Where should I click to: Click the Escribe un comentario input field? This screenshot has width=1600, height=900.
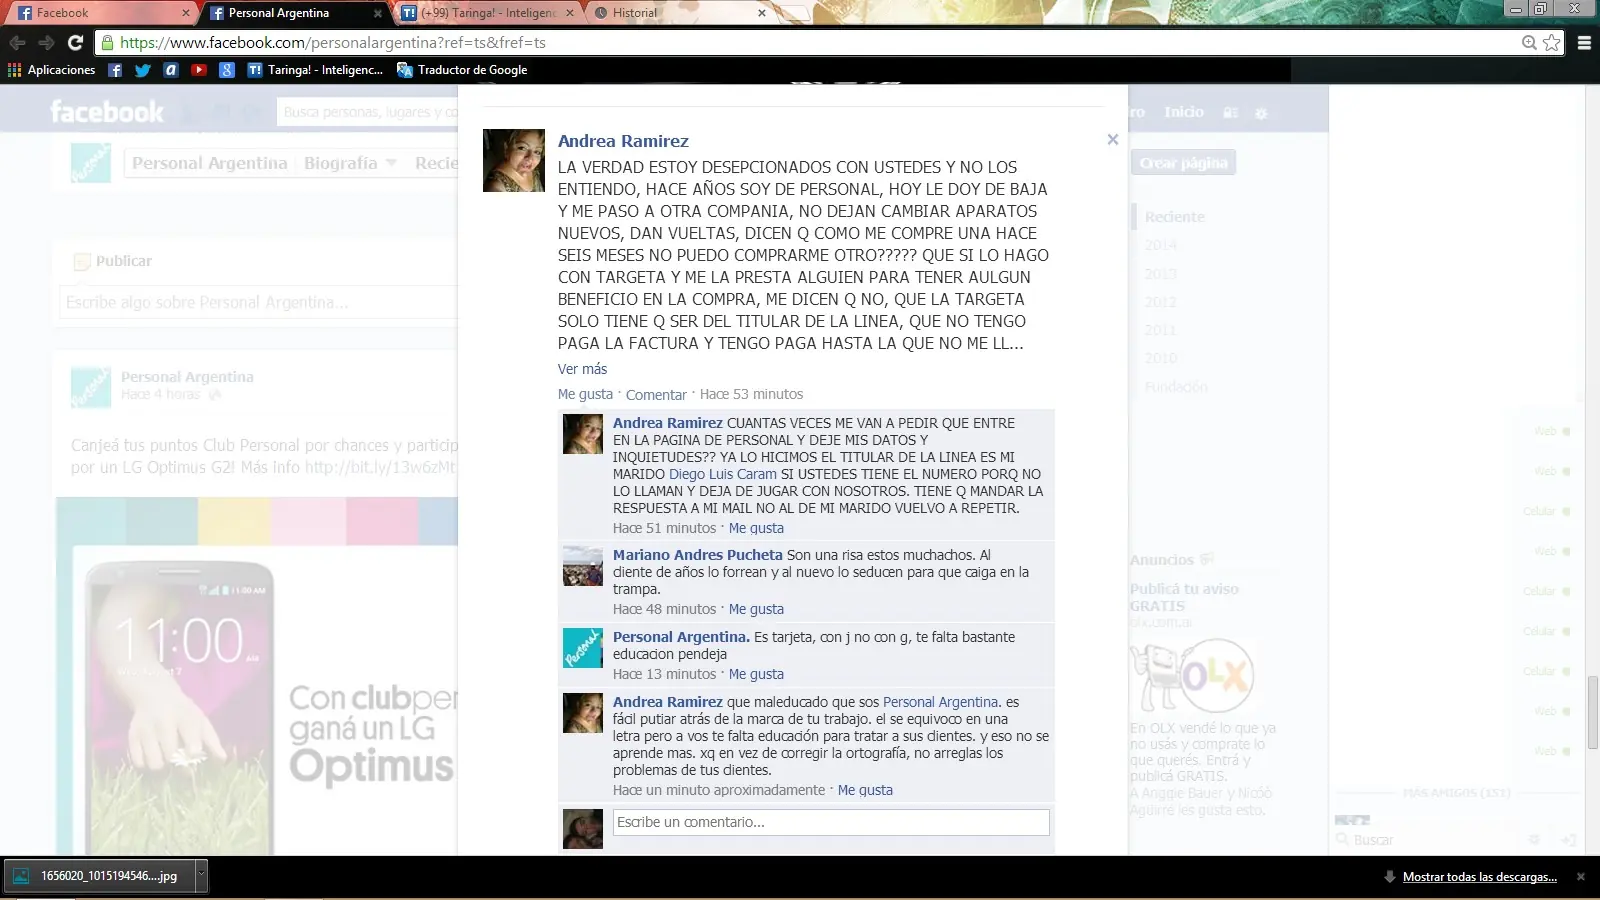point(831,822)
